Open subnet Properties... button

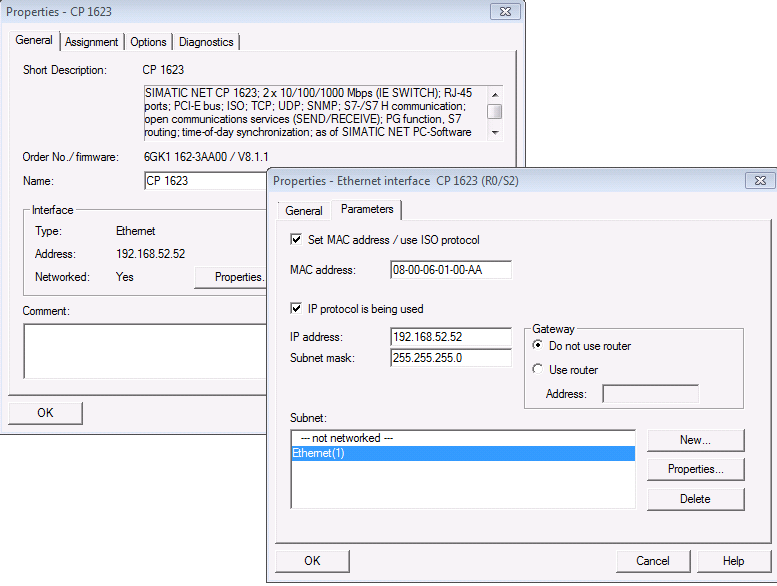point(695,469)
